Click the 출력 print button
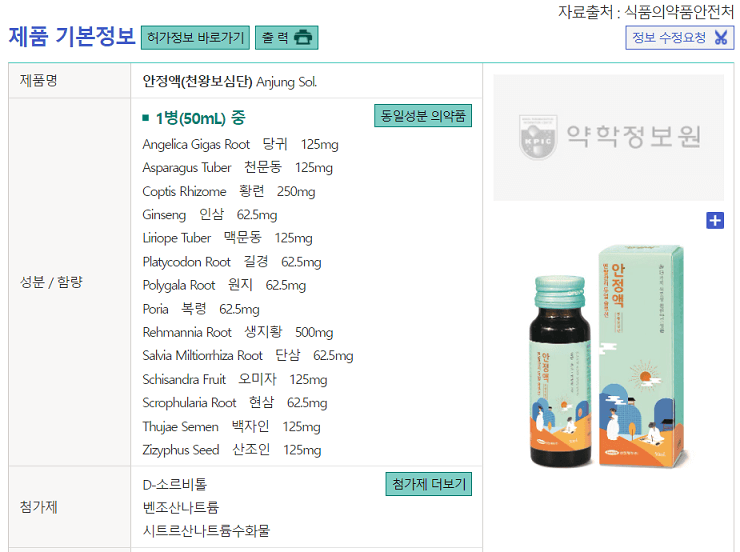Screen dimensions: 740x552 coord(286,37)
